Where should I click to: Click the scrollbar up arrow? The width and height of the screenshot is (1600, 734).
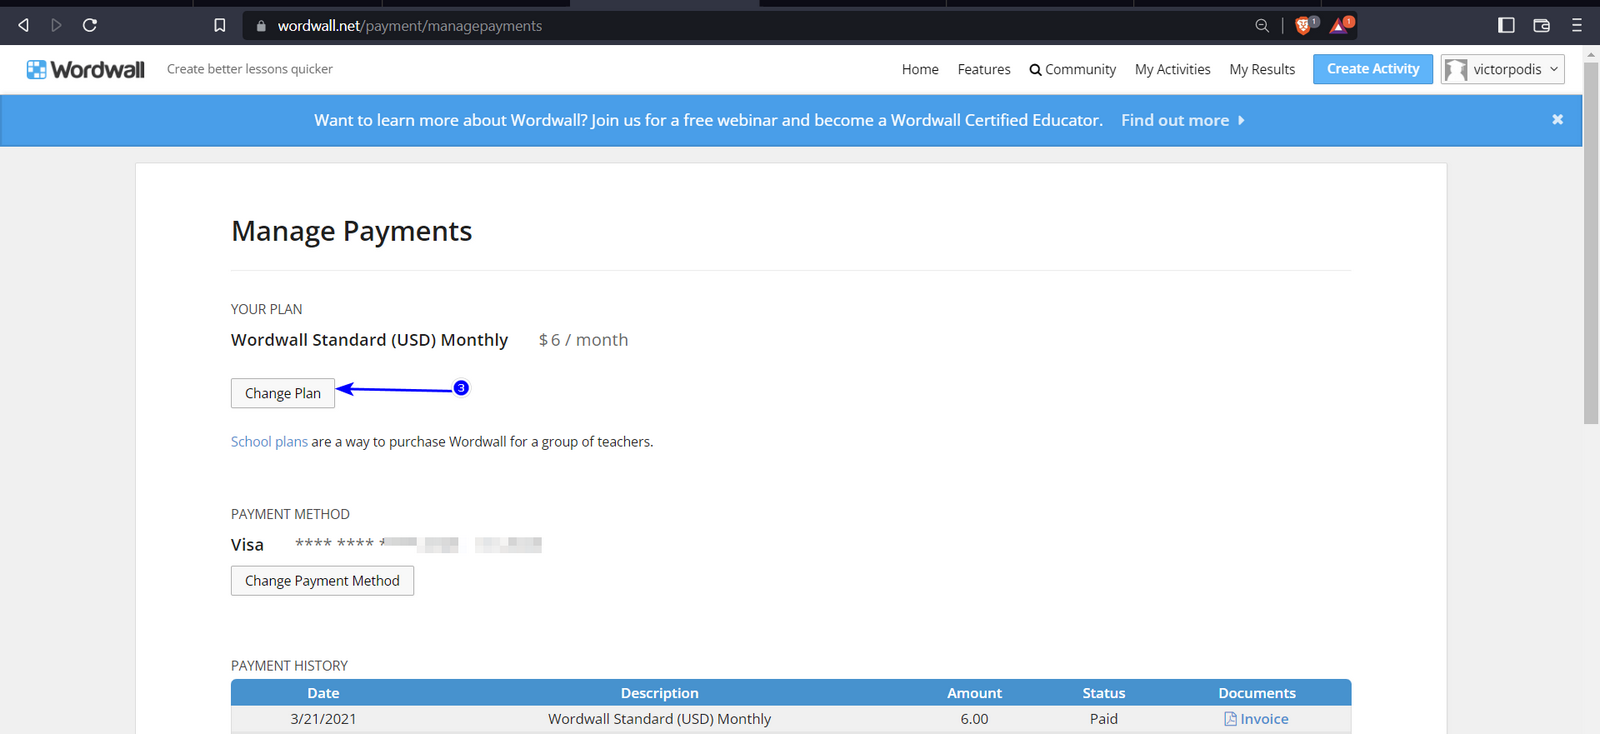[x=1591, y=54]
